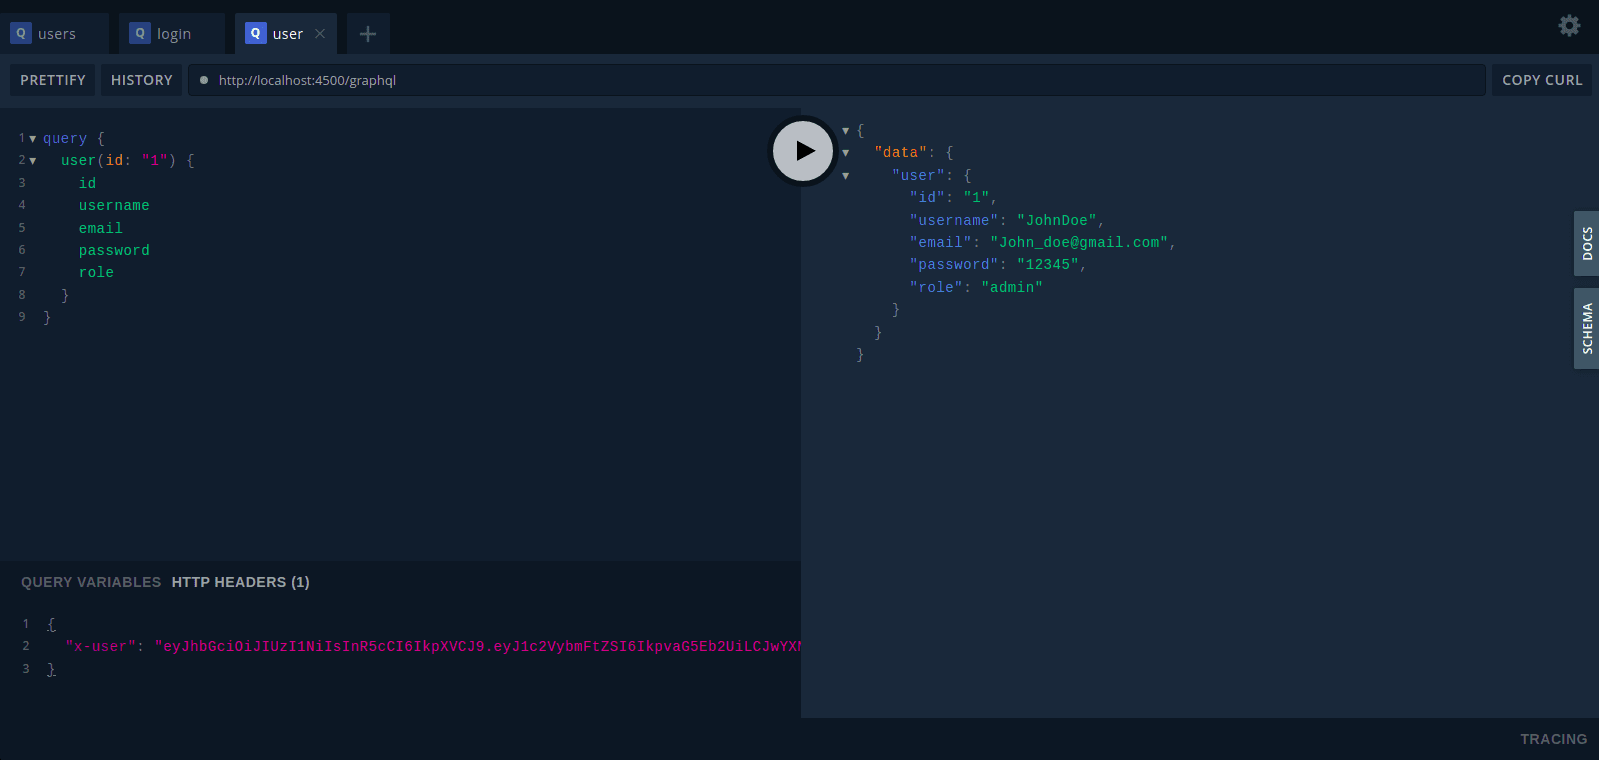Image resolution: width=1599 pixels, height=760 pixels.
Task: Click the Q icon on users tab
Action: pos(21,33)
